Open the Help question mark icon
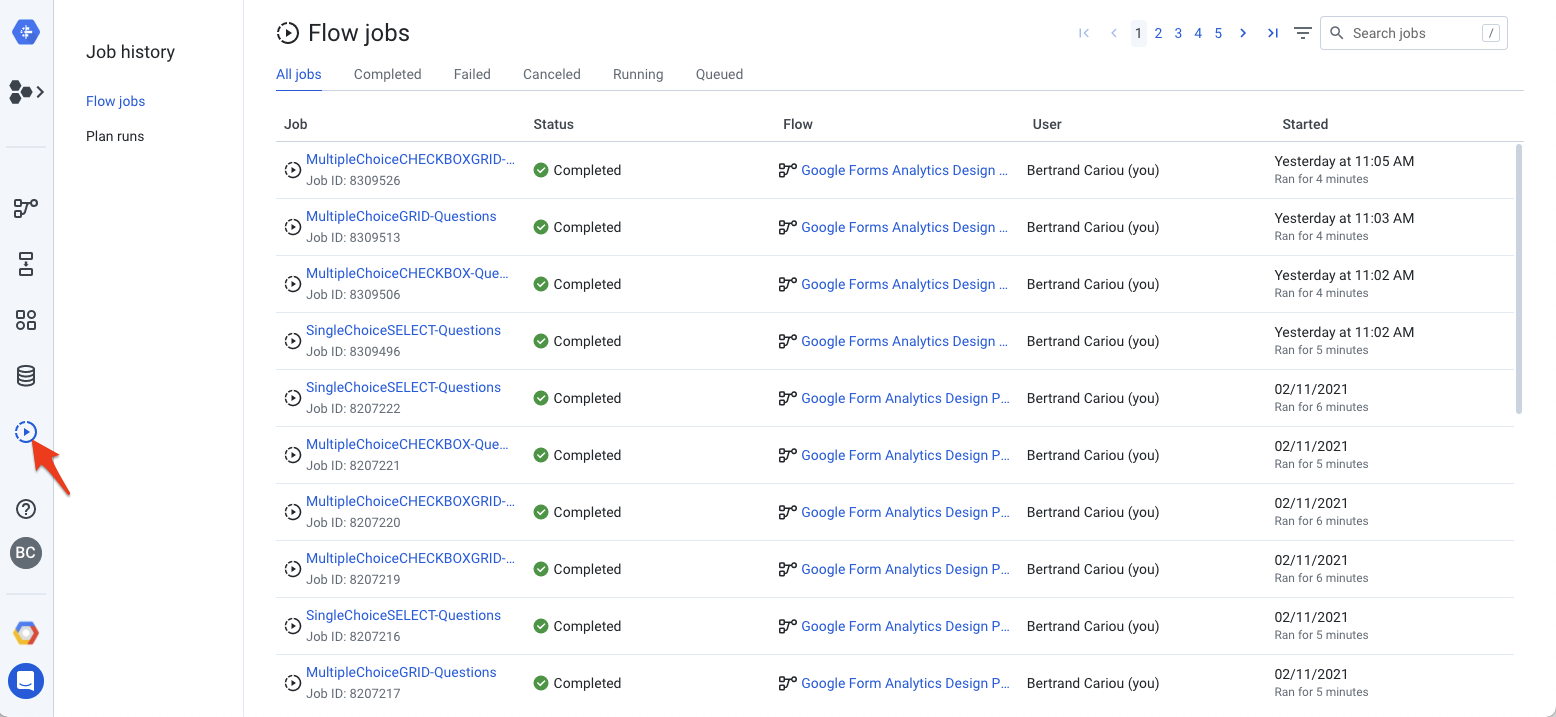The image size is (1556, 717). (x=26, y=509)
